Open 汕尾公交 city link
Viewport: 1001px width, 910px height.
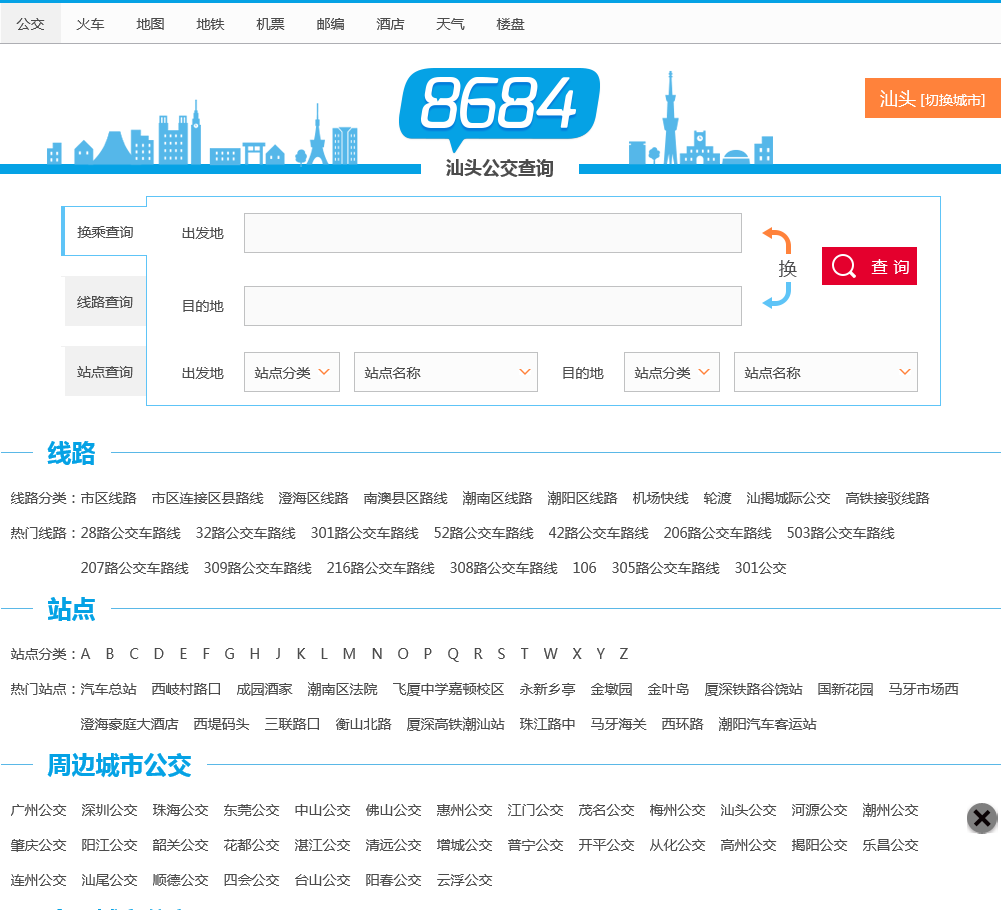coord(109,881)
